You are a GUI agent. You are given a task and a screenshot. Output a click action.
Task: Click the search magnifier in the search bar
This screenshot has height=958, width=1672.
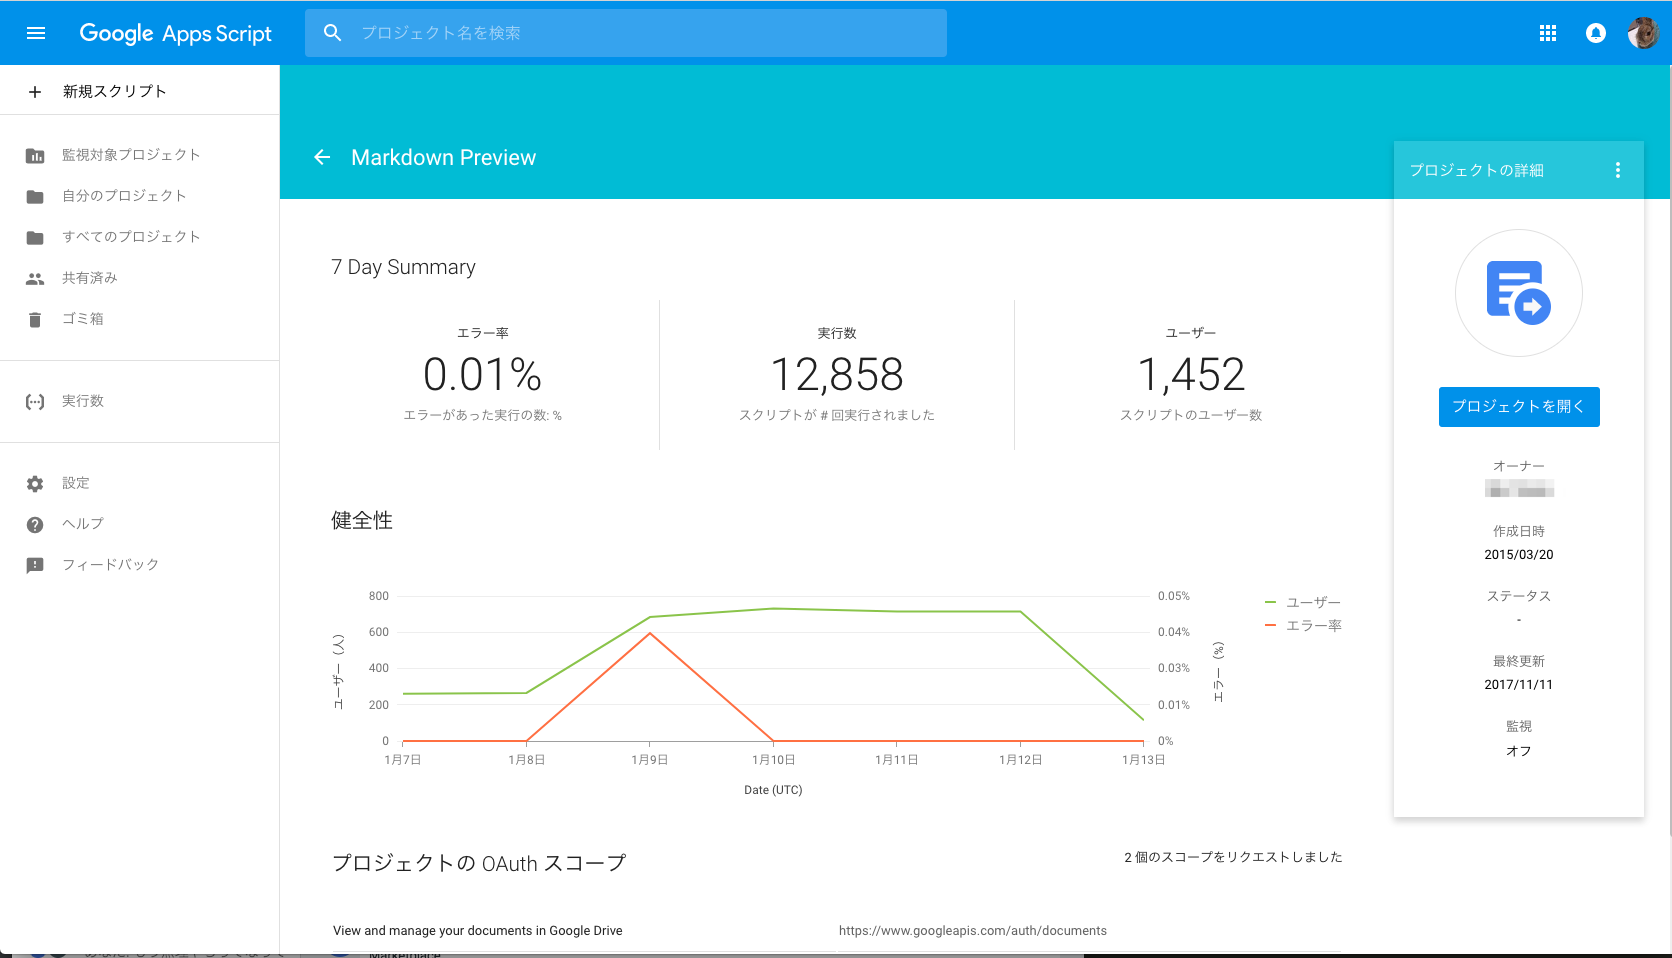click(333, 32)
